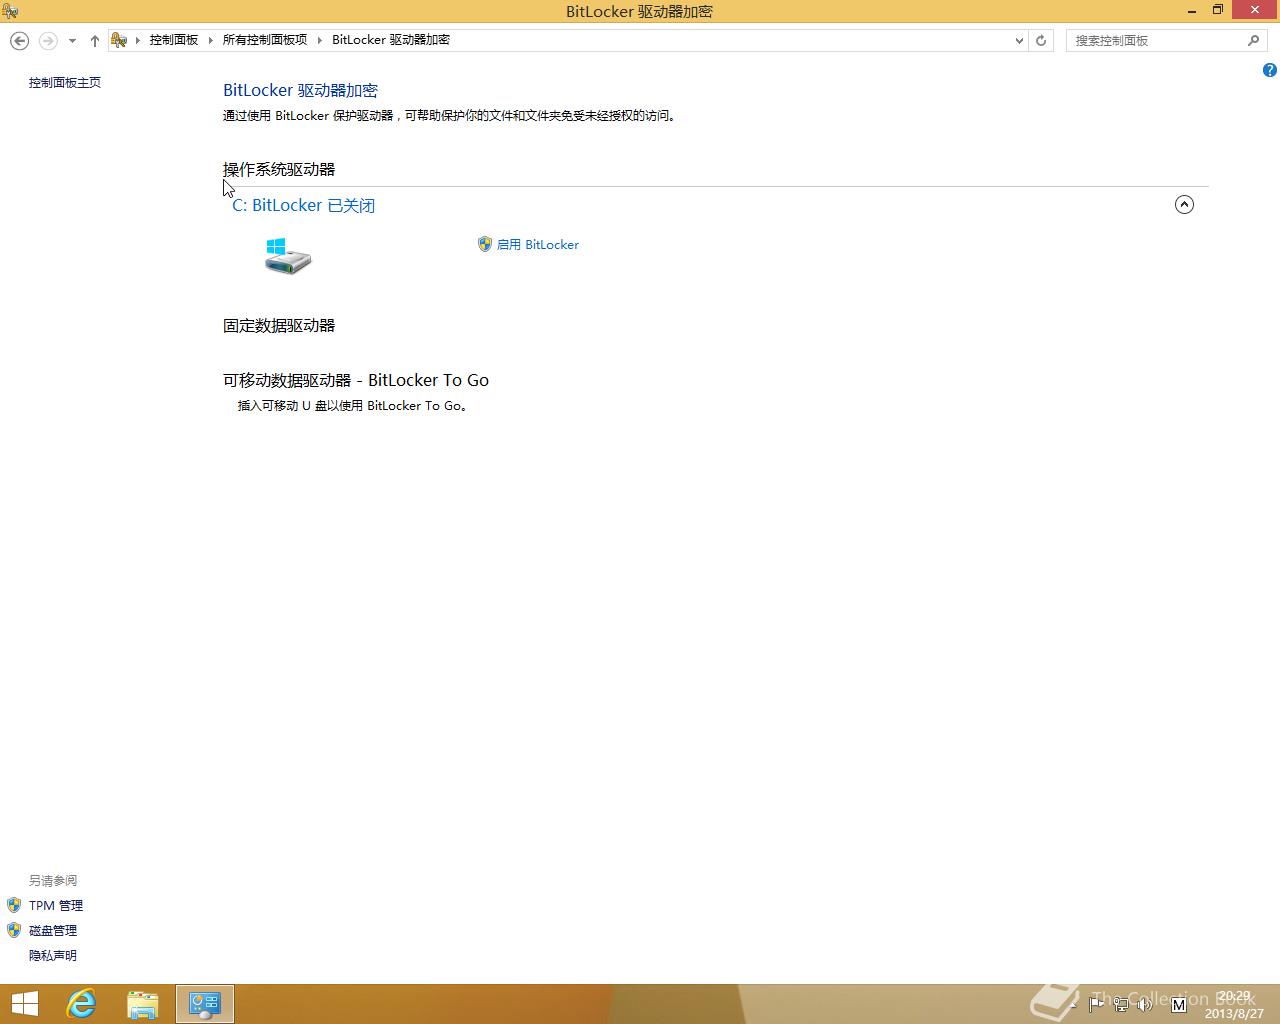Image resolution: width=1280 pixels, height=1024 pixels.
Task: Open the recent locations dropdown arrow
Action: [72, 41]
